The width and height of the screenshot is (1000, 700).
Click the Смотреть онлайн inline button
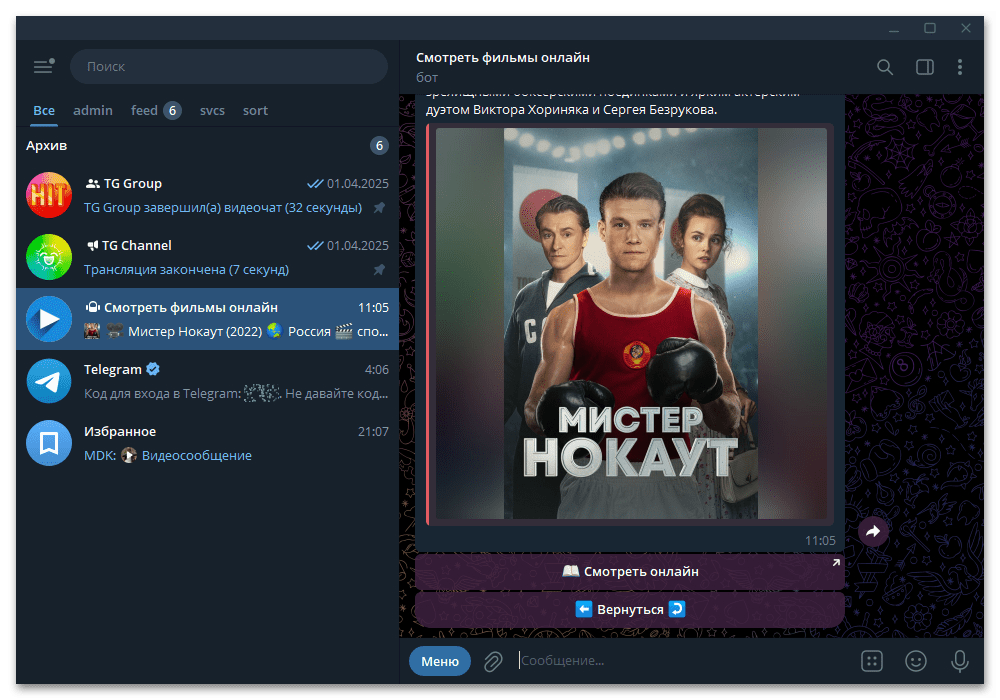click(629, 571)
